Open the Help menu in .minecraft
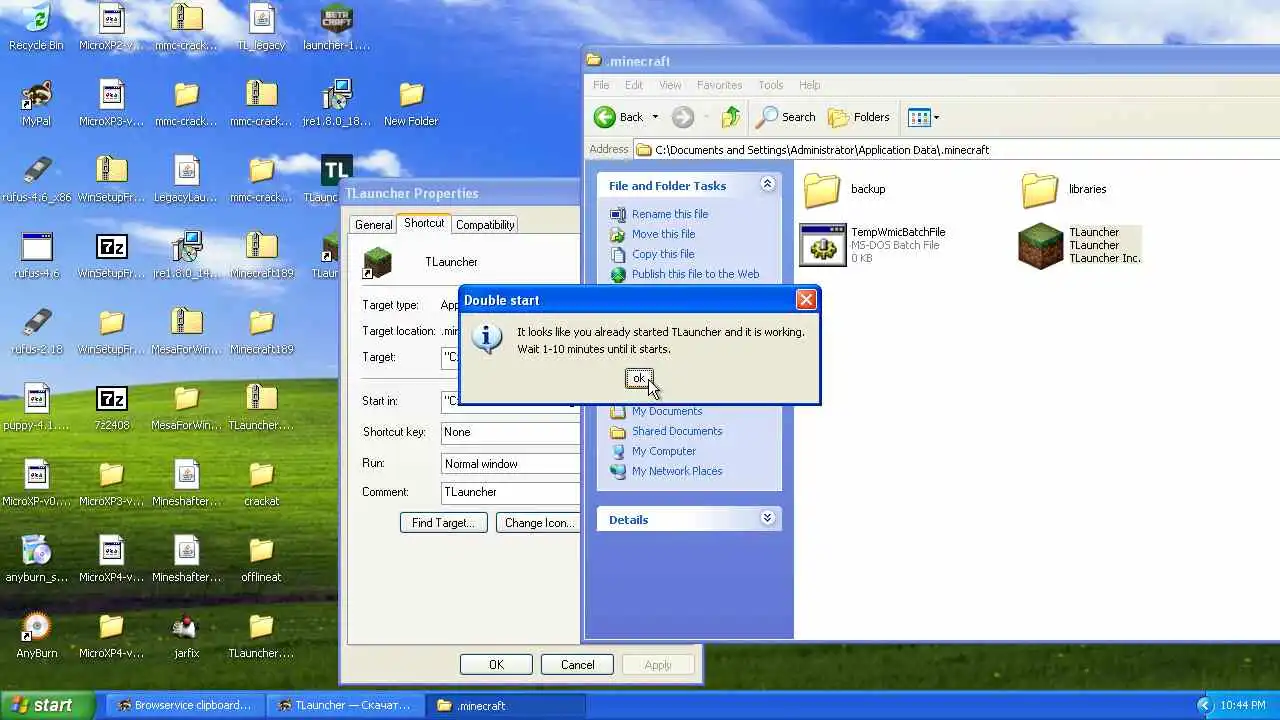Screen dimensions: 1280x720 810,85
